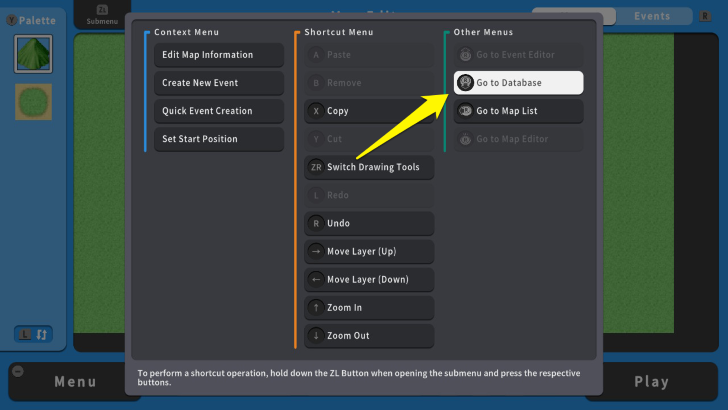Pick the grass tile in the palette

33,100
